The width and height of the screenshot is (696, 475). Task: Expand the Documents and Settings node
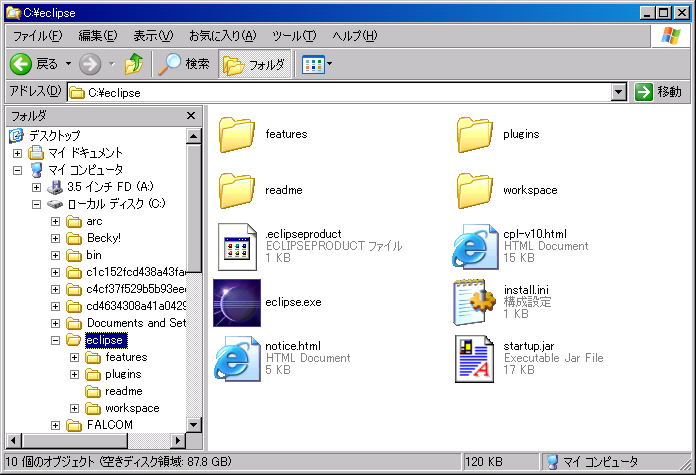point(55,323)
